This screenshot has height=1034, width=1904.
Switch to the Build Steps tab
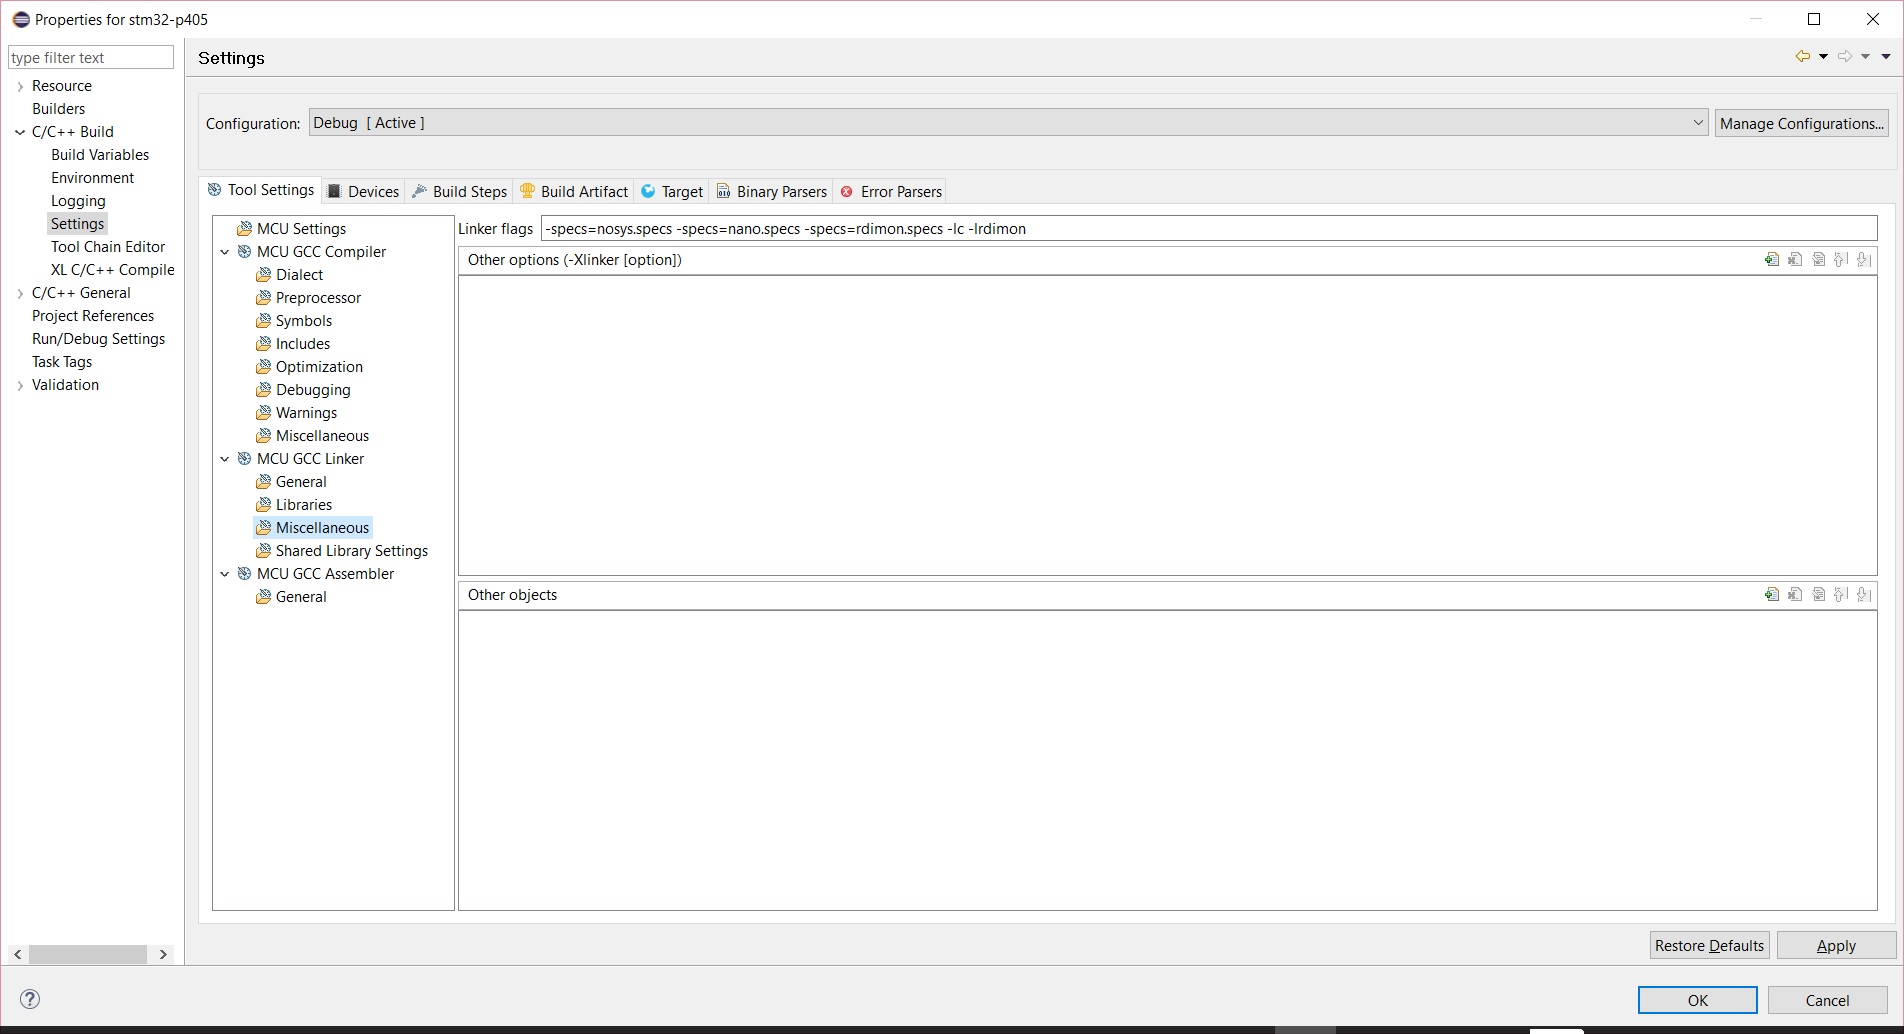tap(460, 192)
